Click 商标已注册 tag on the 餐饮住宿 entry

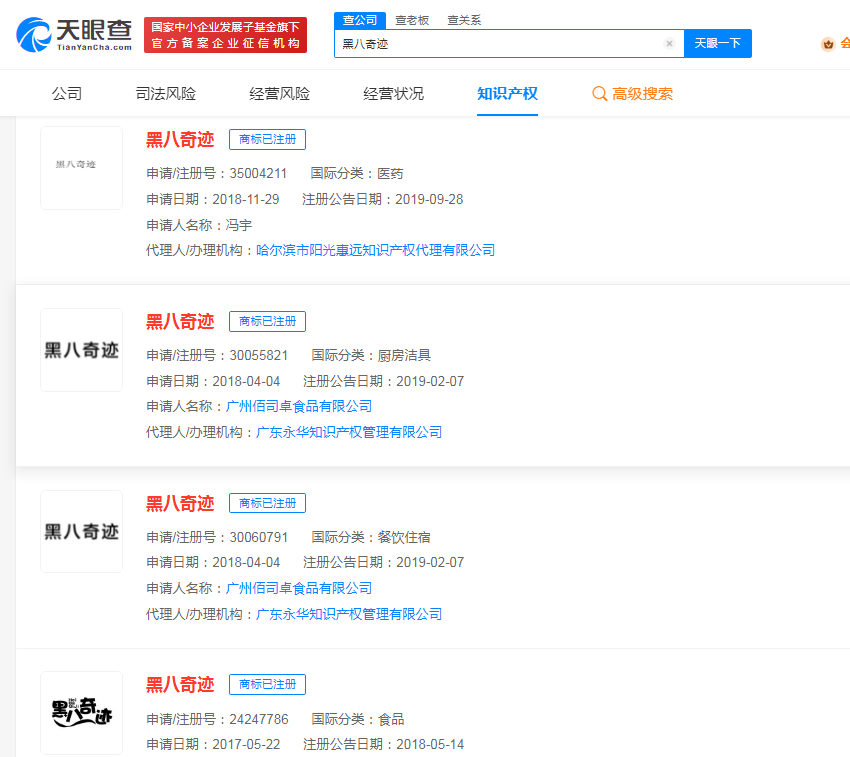(x=267, y=503)
